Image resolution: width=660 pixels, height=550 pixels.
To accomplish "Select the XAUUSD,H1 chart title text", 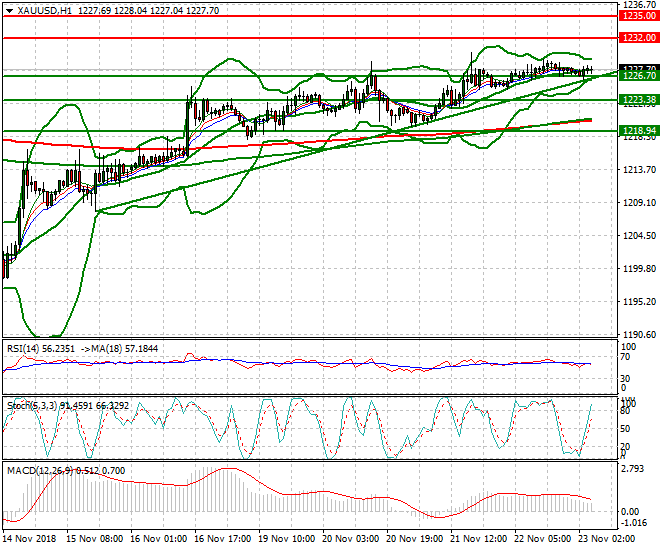I will [45, 11].
